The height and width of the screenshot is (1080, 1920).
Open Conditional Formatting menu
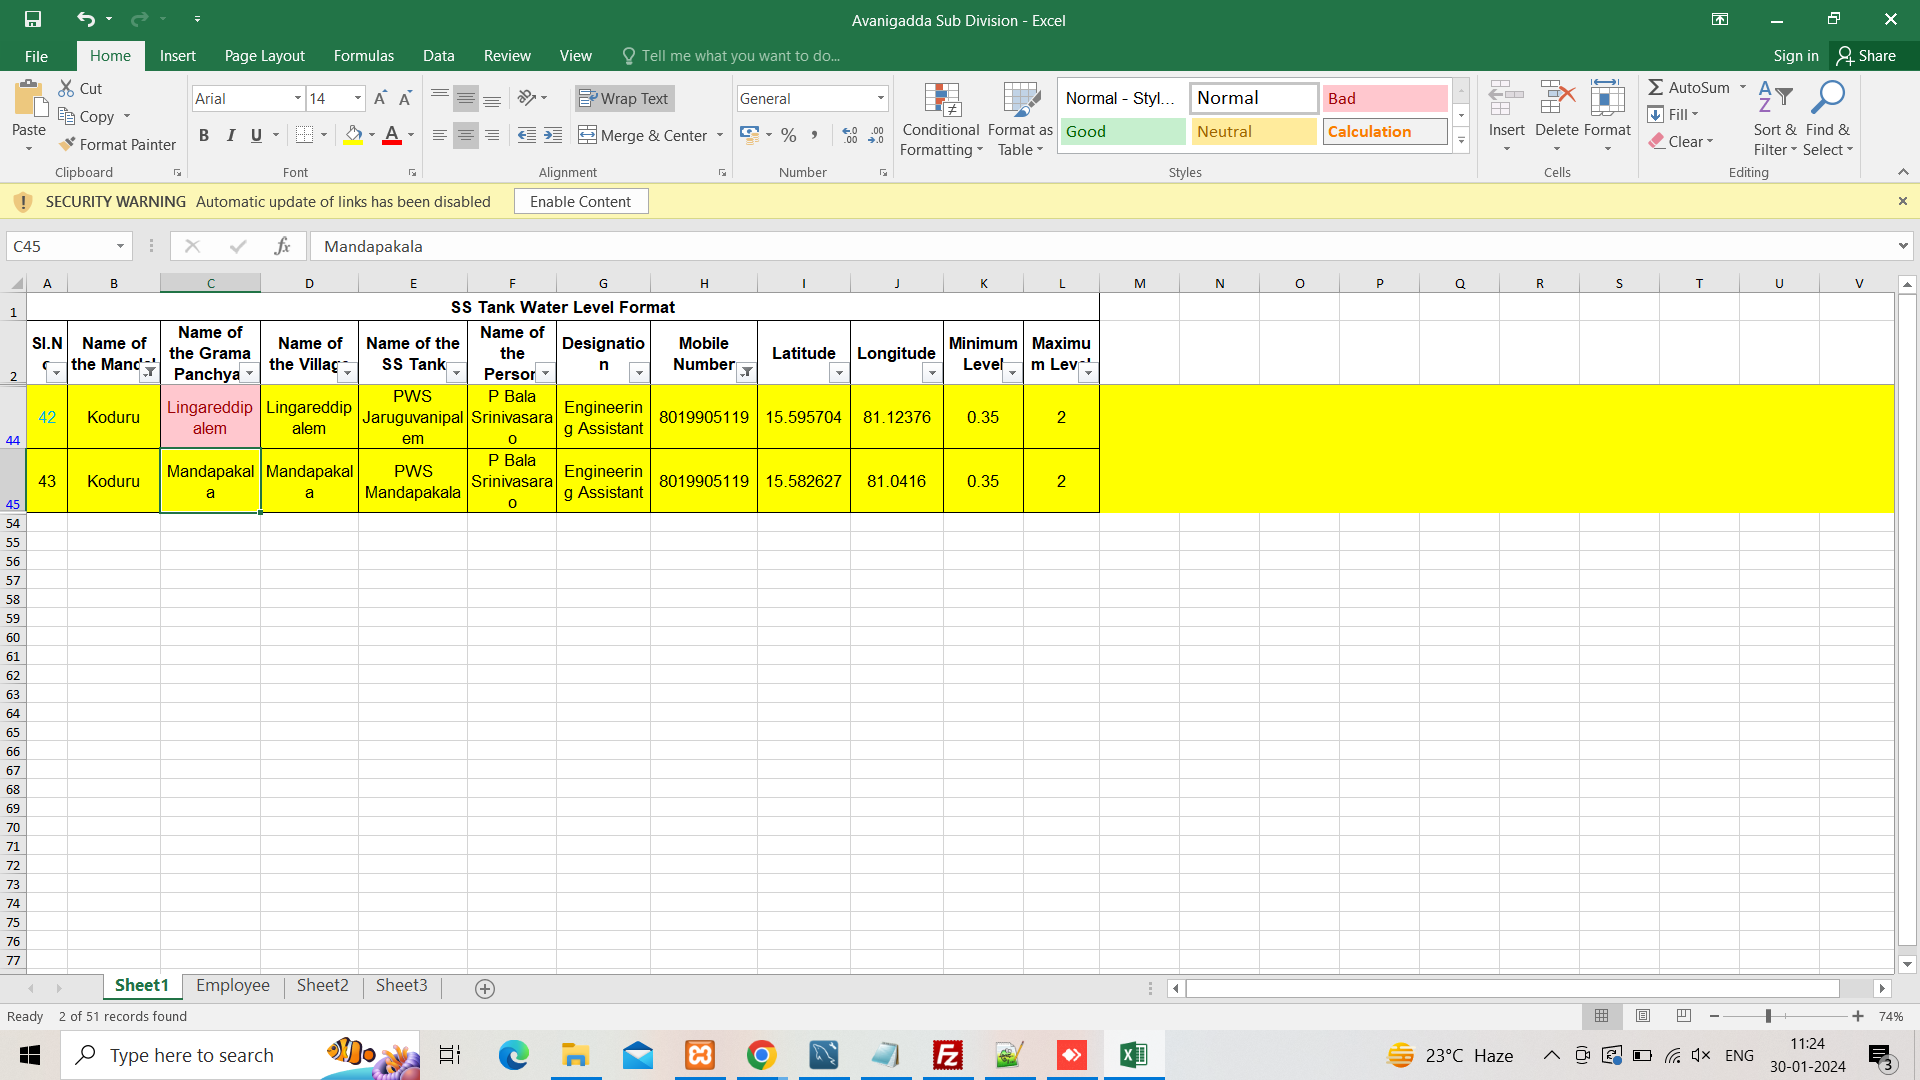pos(941,119)
